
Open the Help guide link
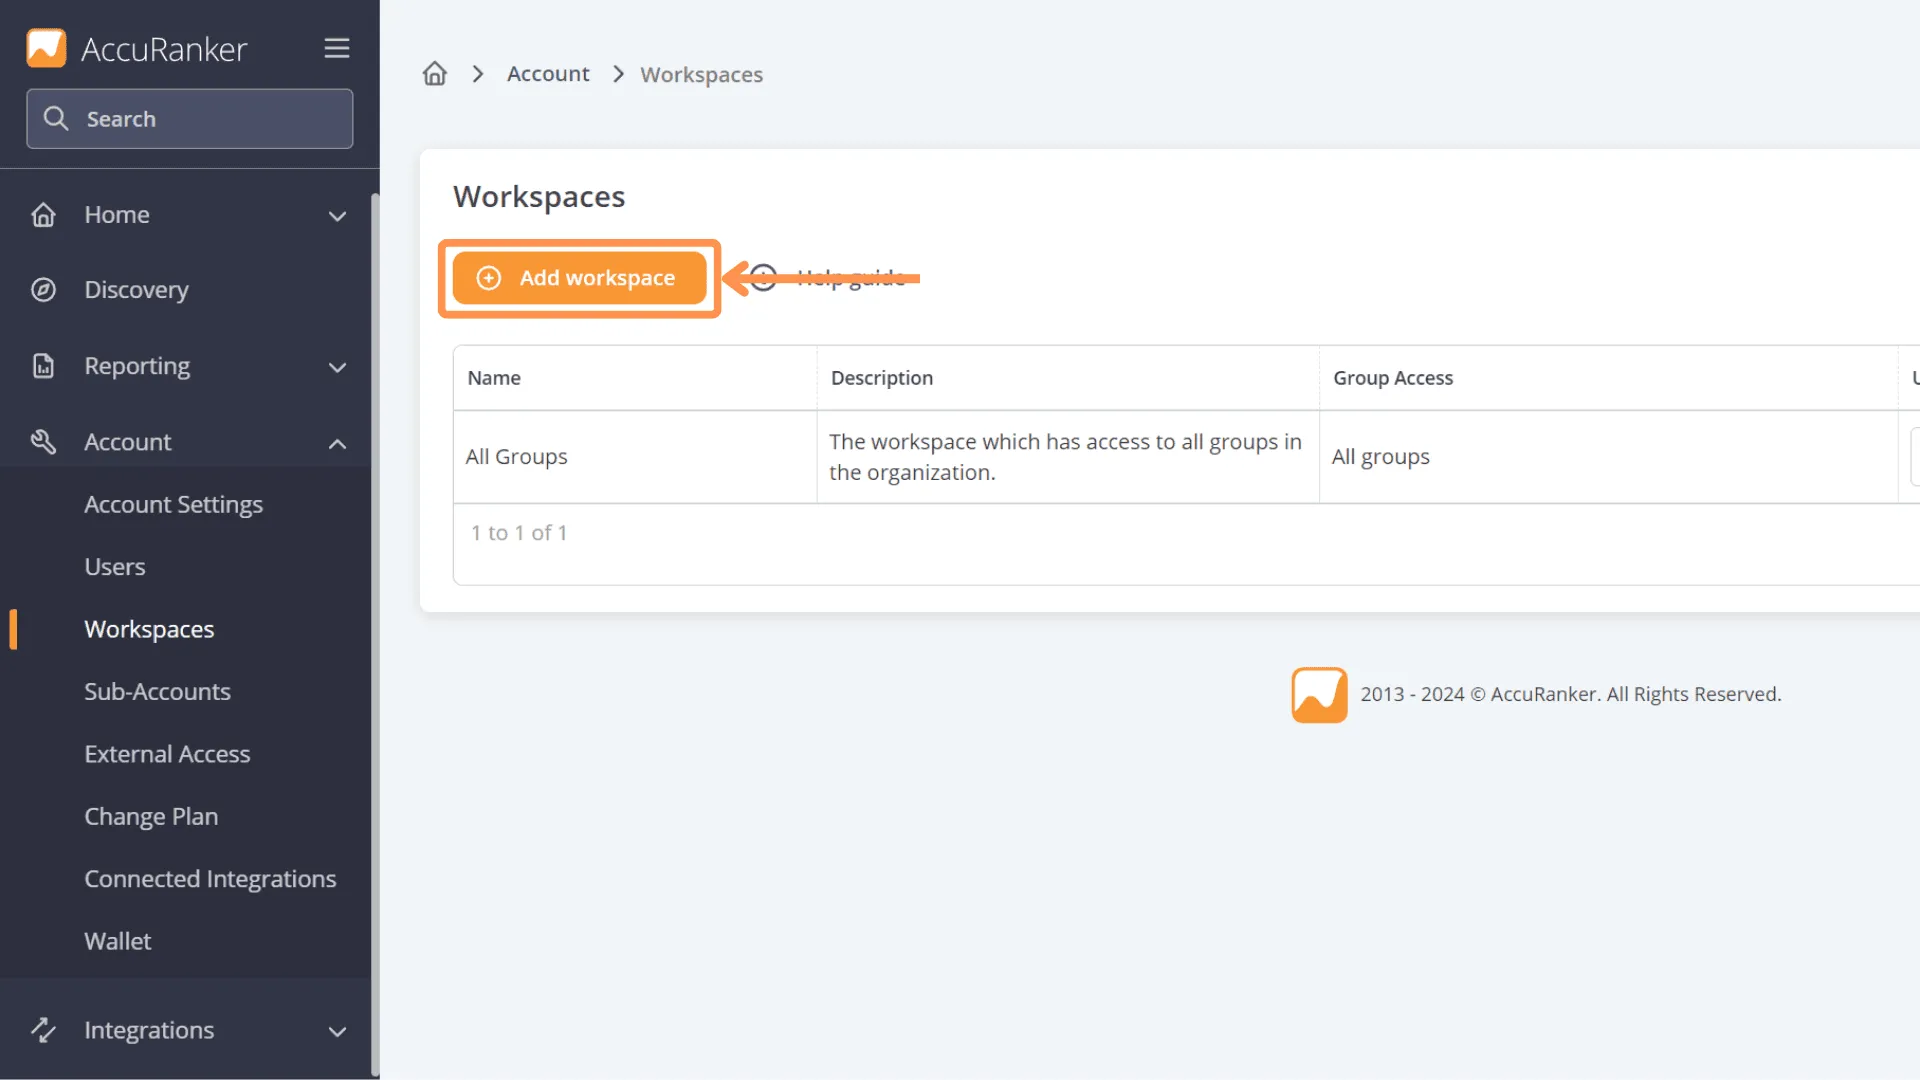pyautogui.click(x=850, y=277)
